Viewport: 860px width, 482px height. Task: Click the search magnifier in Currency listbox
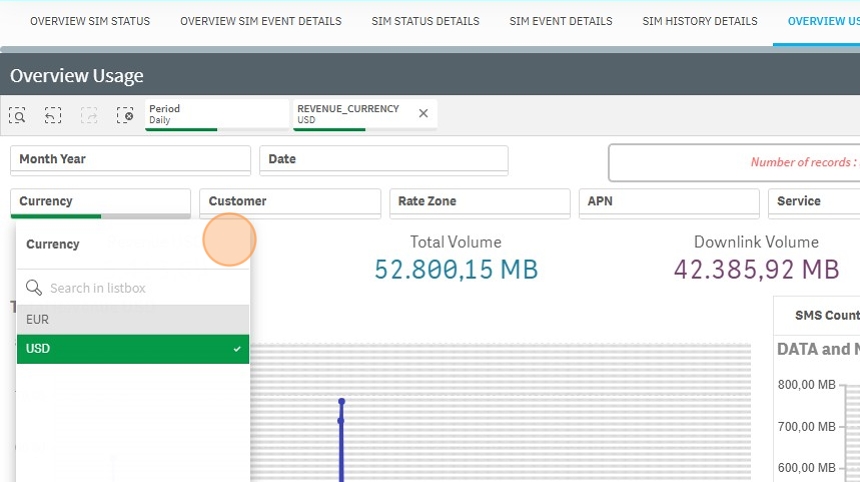pos(34,288)
